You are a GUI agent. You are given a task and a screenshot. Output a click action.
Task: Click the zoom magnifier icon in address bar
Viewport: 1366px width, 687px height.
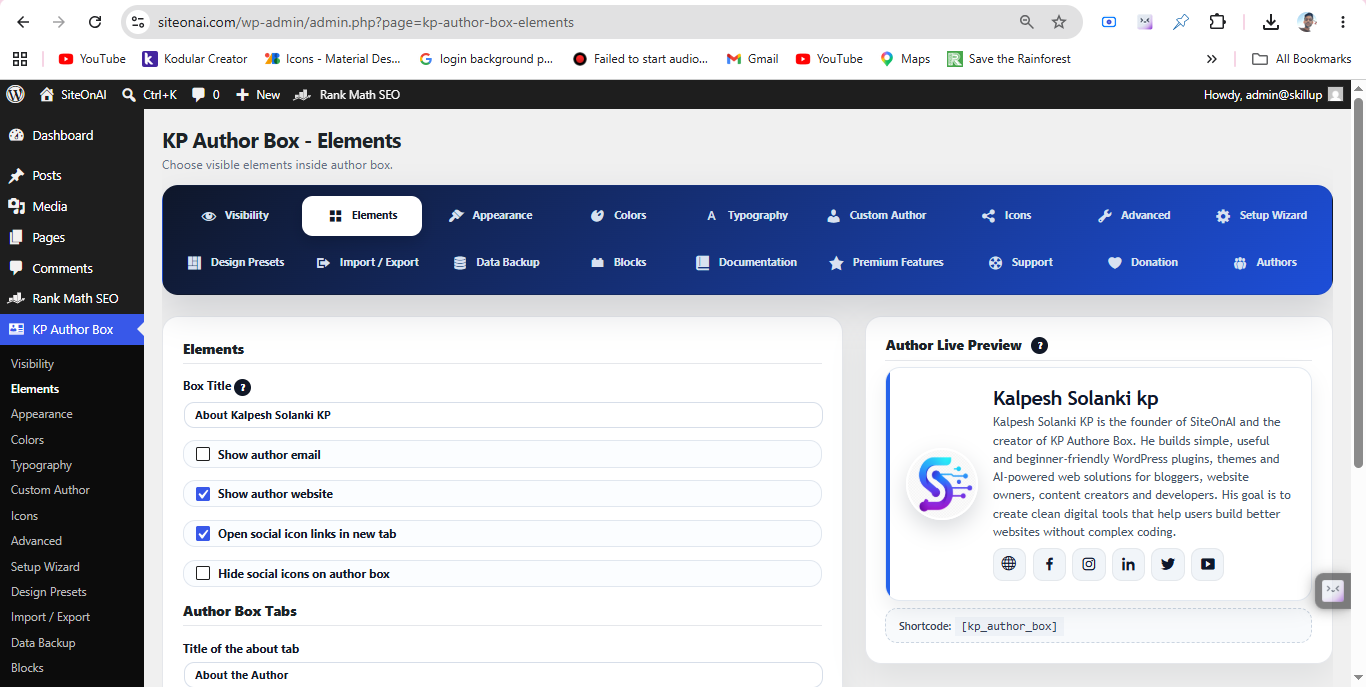pyautogui.click(x=1027, y=22)
